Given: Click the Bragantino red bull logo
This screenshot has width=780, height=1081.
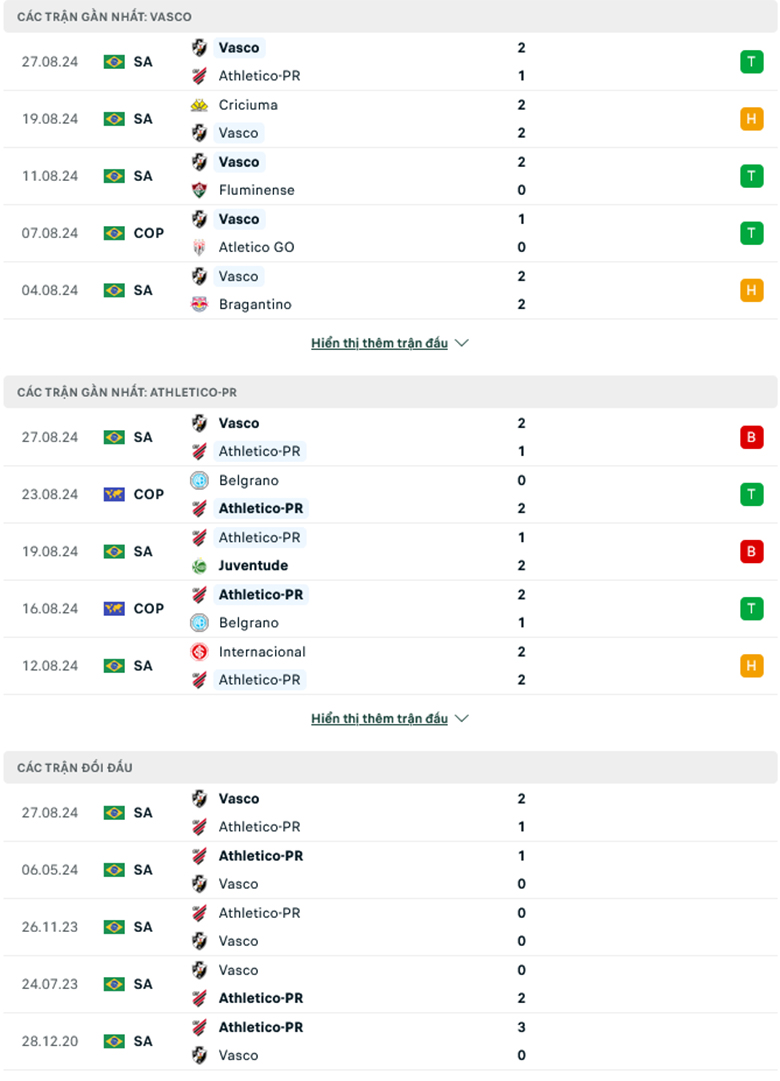Looking at the screenshot, I should [x=197, y=304].
